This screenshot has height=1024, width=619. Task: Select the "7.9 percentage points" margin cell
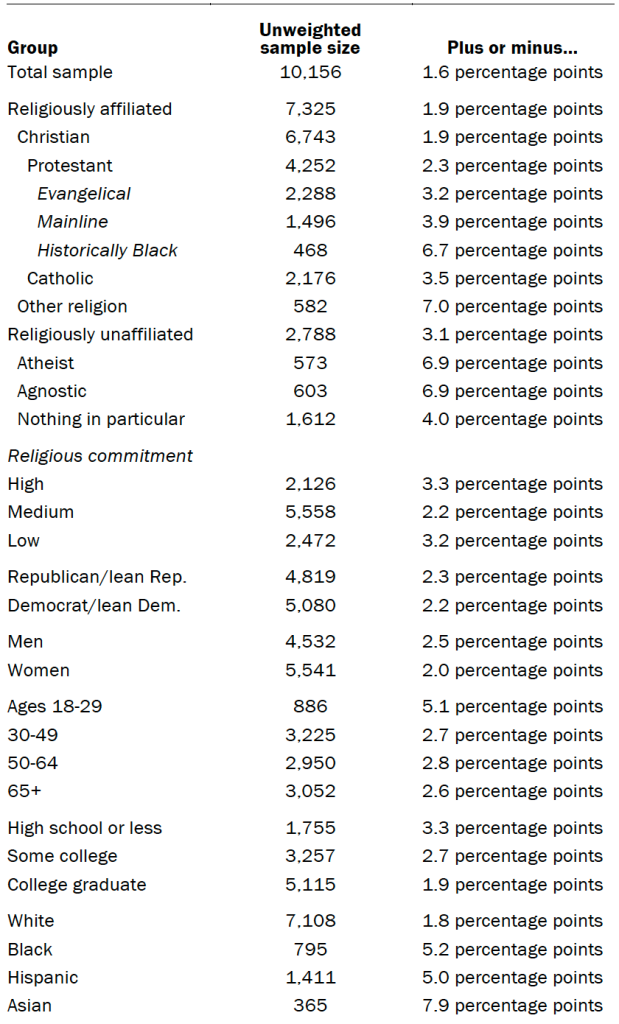[511, 1006]
